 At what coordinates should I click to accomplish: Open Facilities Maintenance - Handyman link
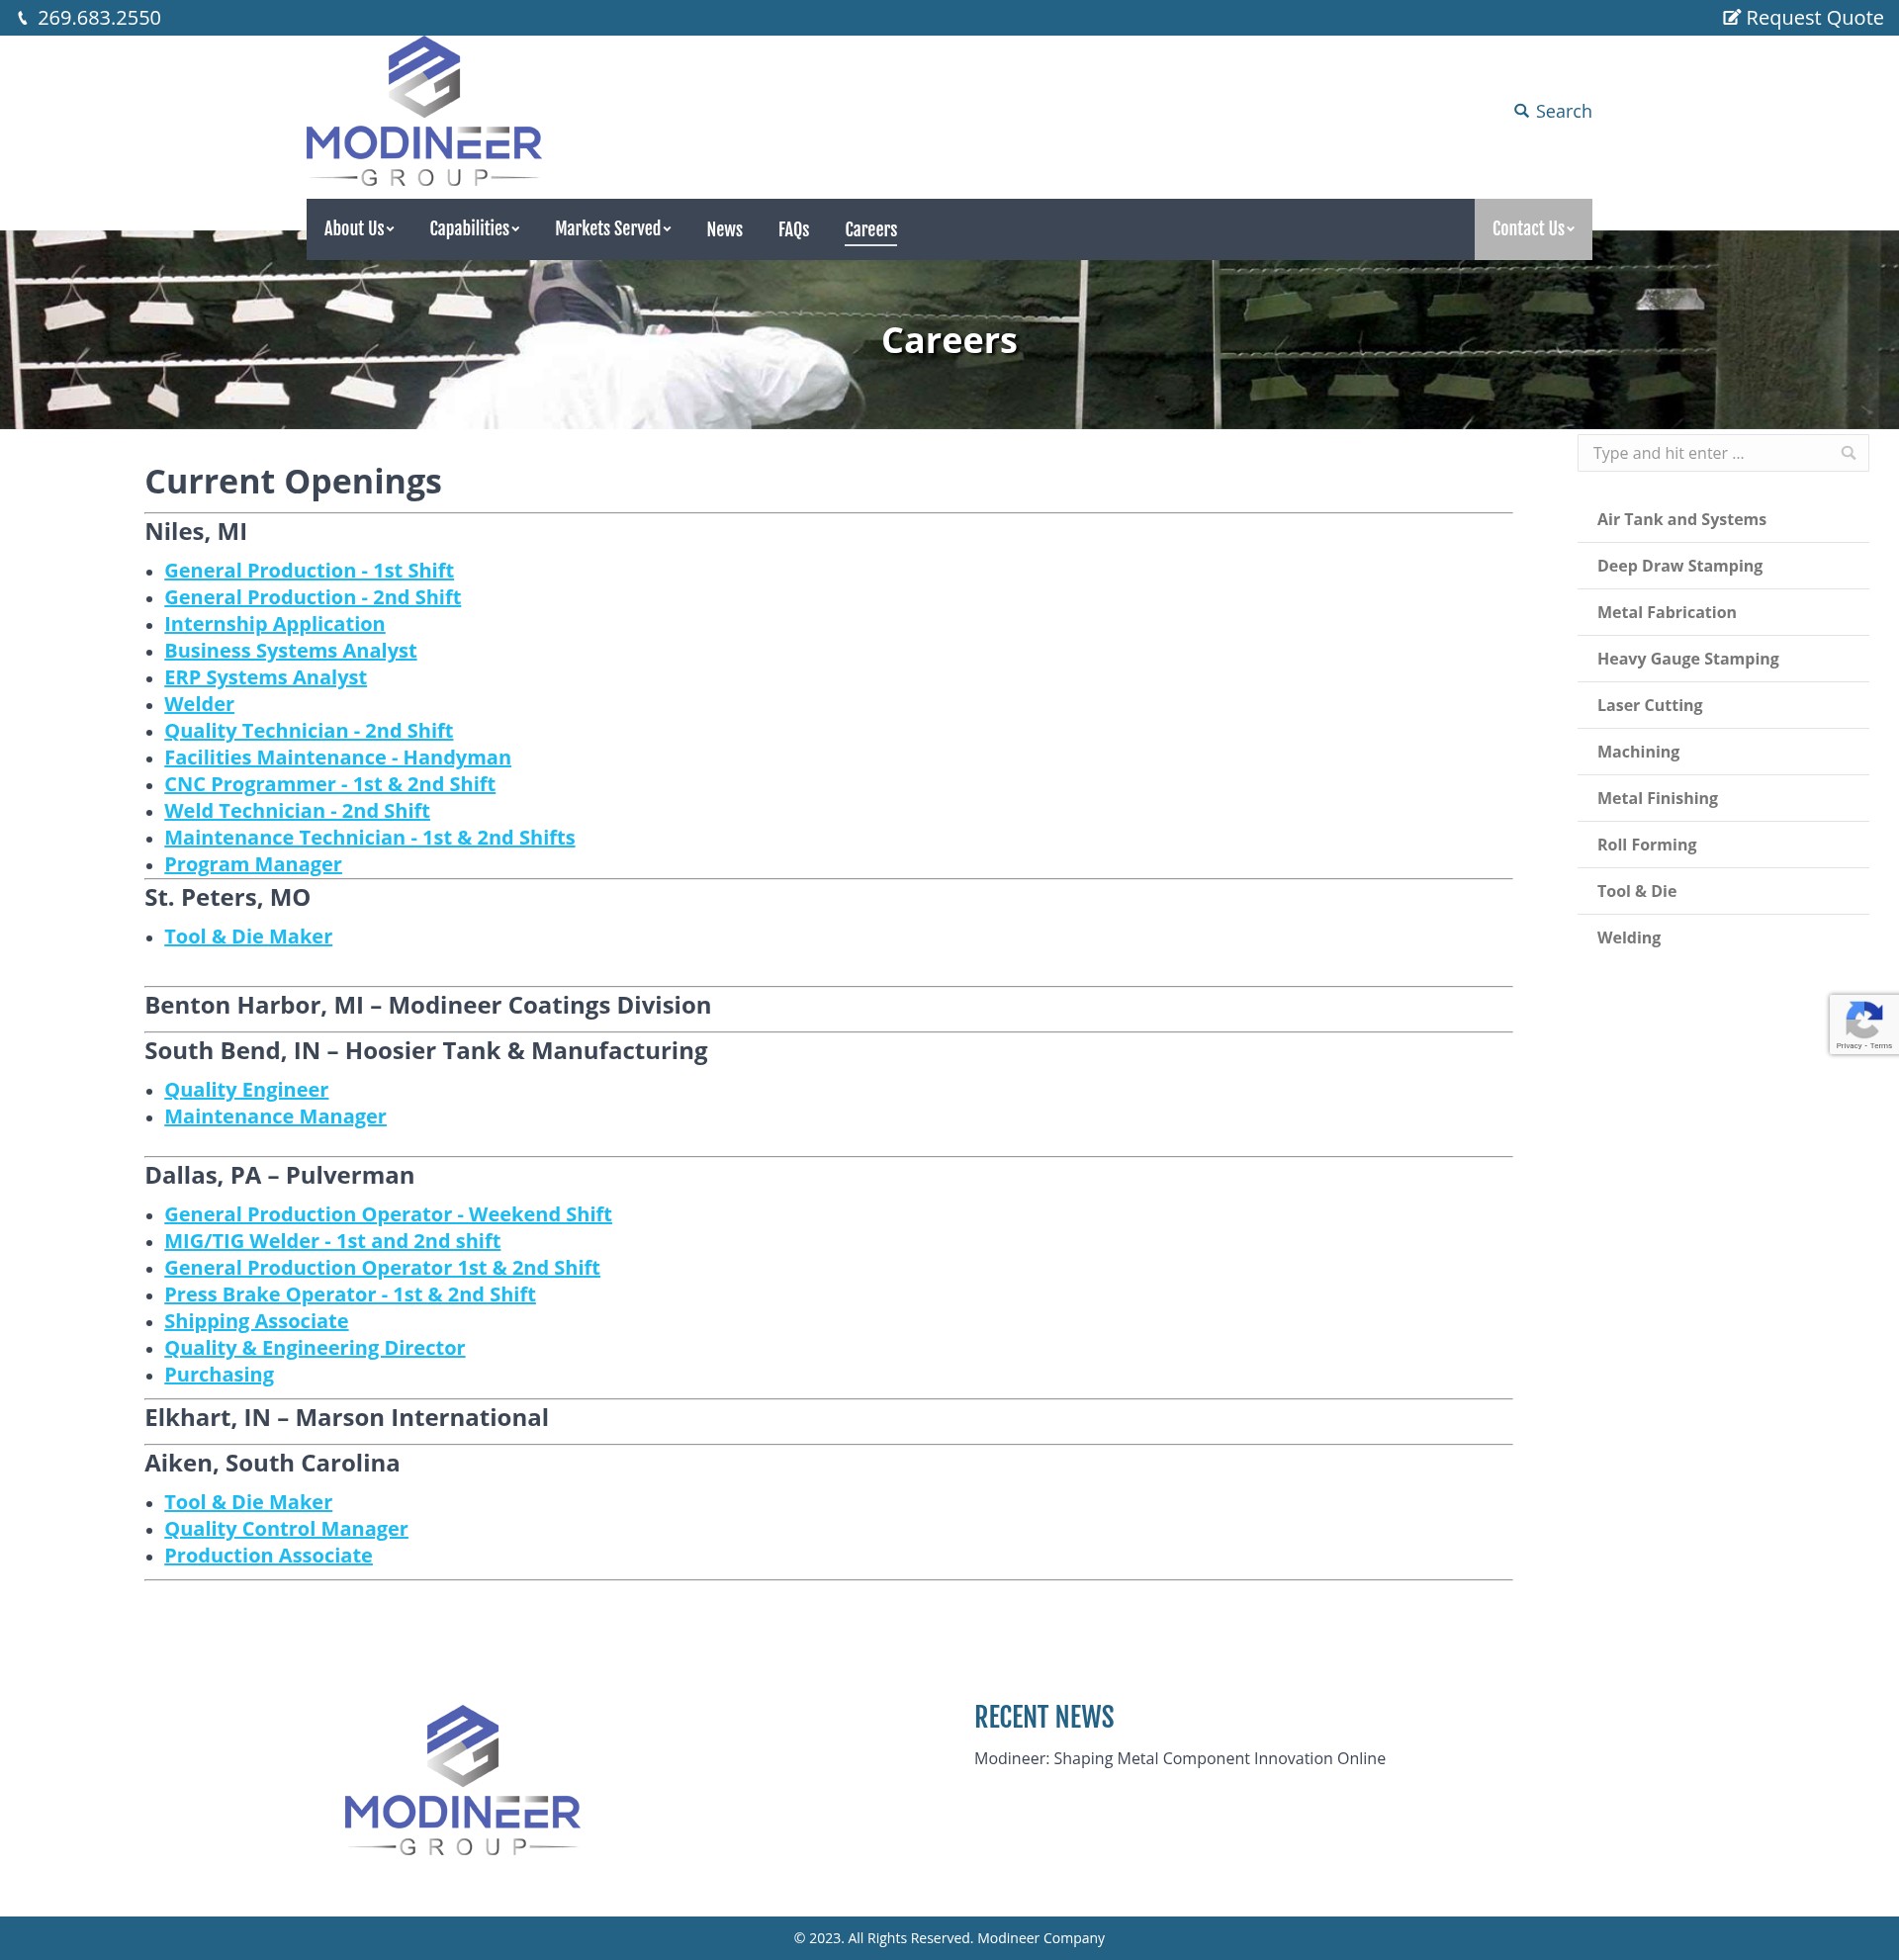(337, 758)
